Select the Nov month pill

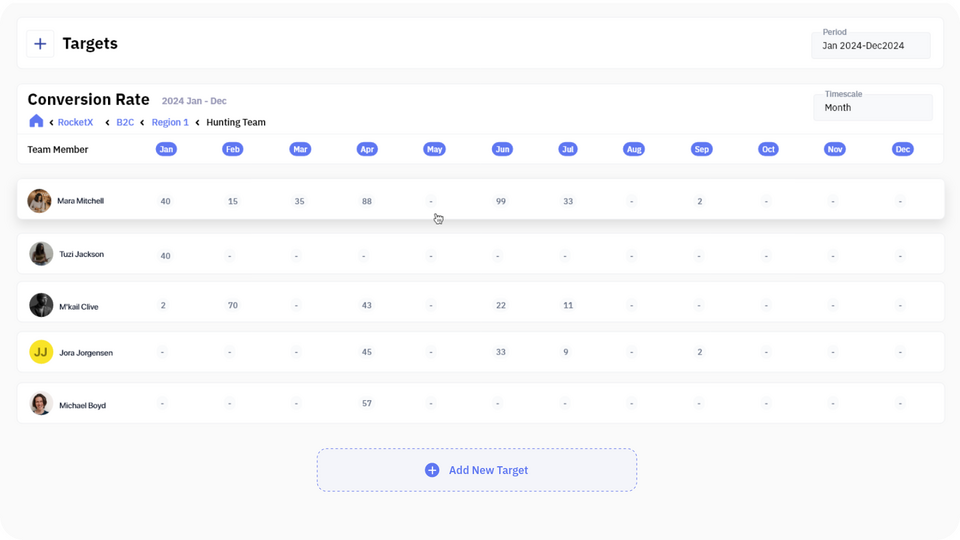coord(835,149)
